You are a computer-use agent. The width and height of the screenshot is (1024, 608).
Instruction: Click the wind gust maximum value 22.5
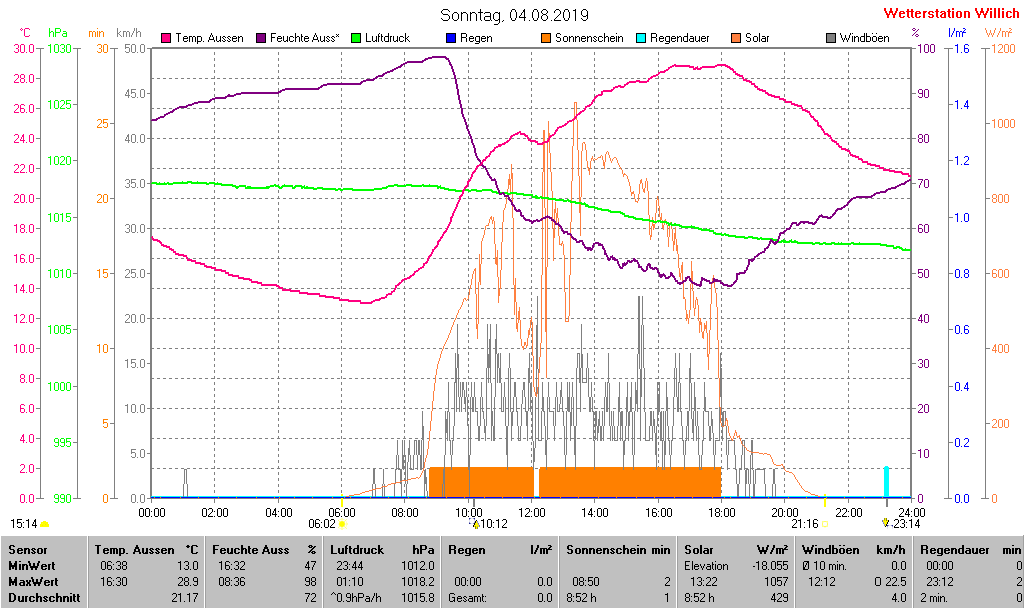tap(895, 581)
